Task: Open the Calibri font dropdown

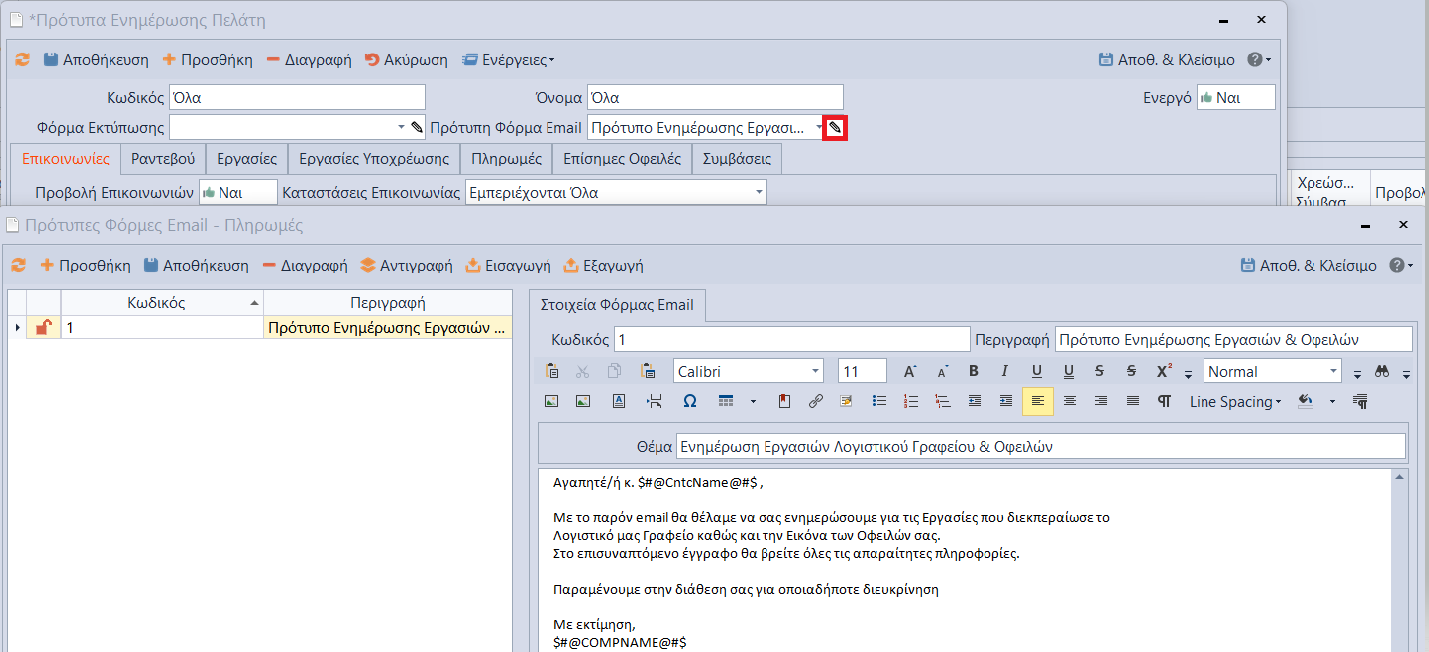Action: (816, 371)
